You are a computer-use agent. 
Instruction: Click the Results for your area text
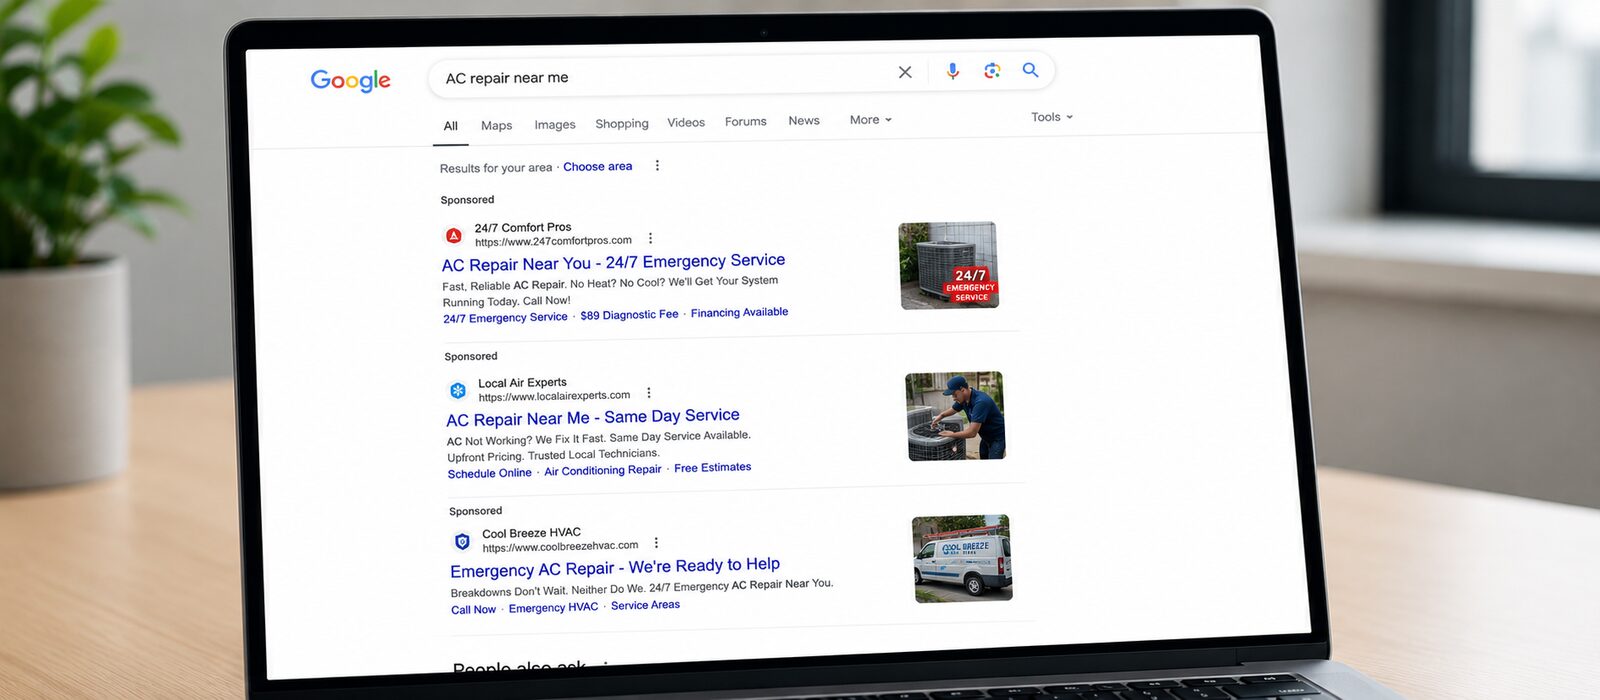[x=496, y=168]
